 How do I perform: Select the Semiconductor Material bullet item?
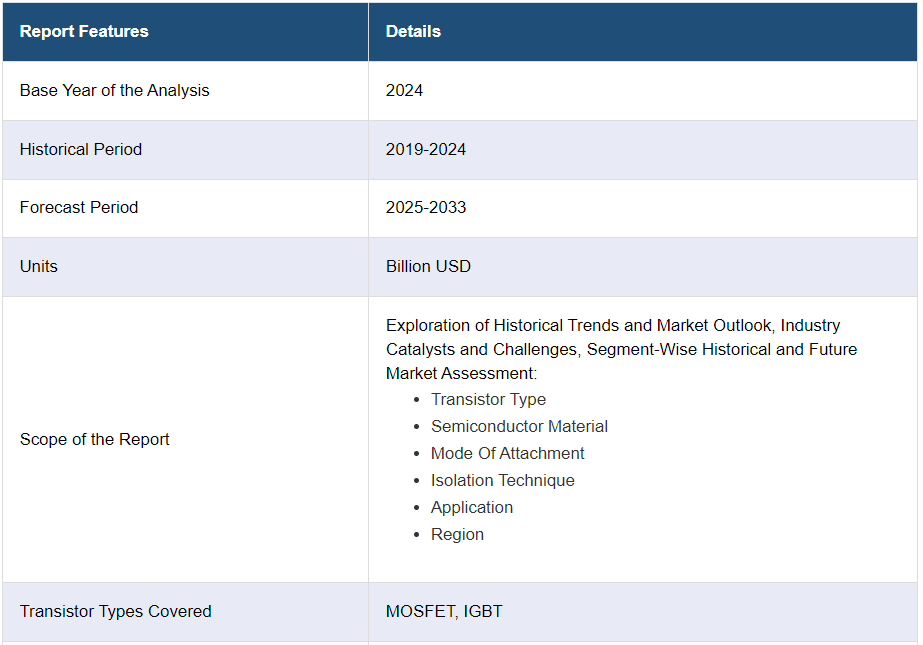click(519, 427)
